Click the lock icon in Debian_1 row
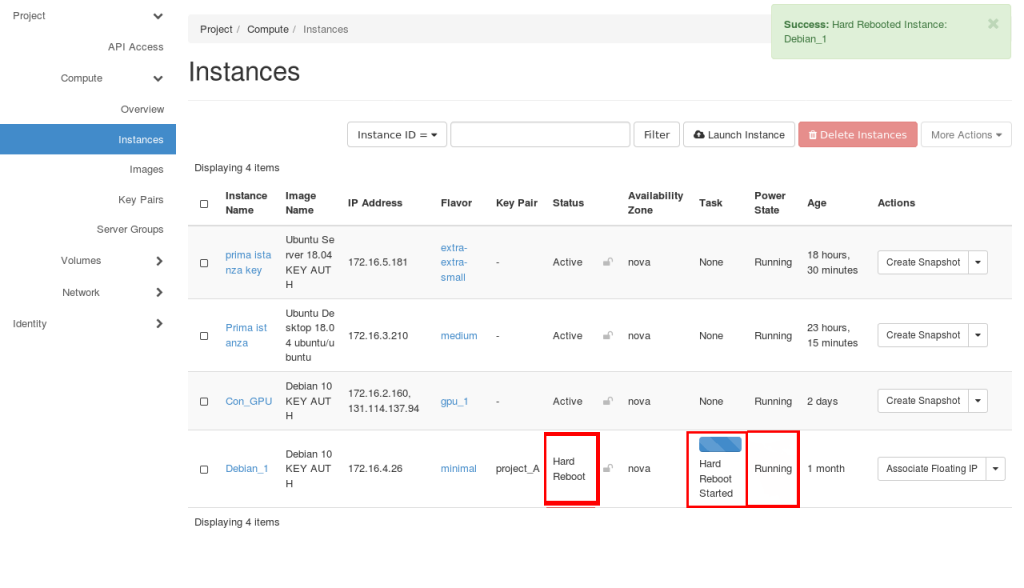 pos(608,468)
